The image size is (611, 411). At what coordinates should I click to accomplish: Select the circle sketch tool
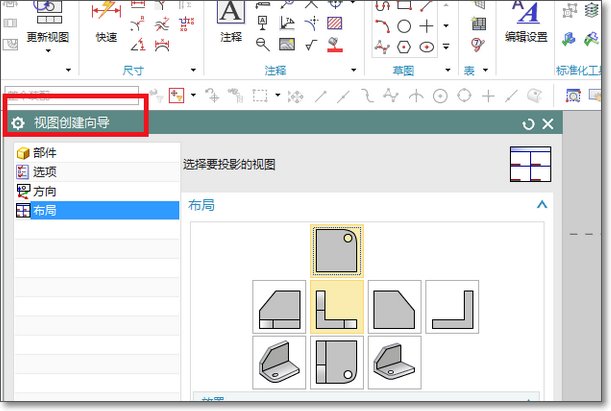pos(404,26)
